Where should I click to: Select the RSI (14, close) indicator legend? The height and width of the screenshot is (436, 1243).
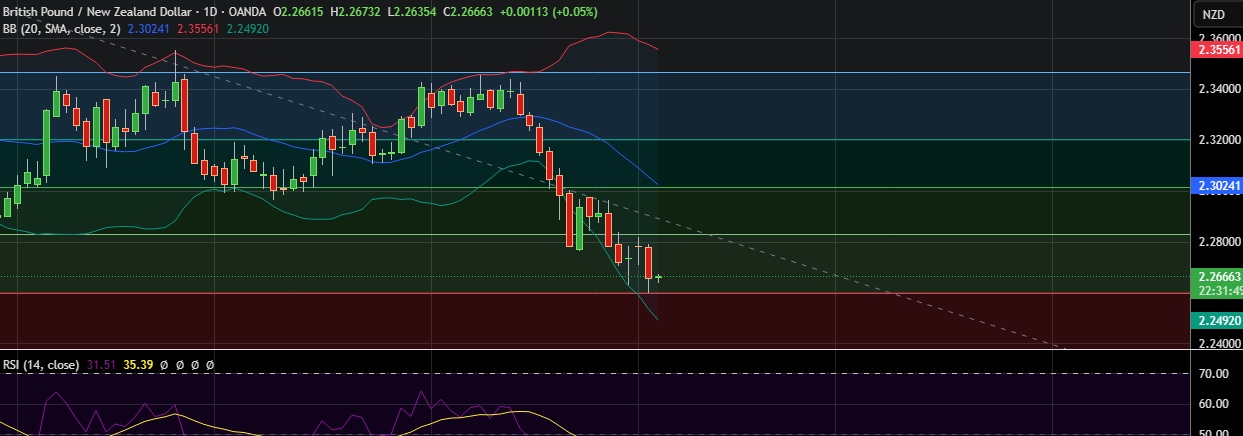pyautogui.click(x=40, y=365)
